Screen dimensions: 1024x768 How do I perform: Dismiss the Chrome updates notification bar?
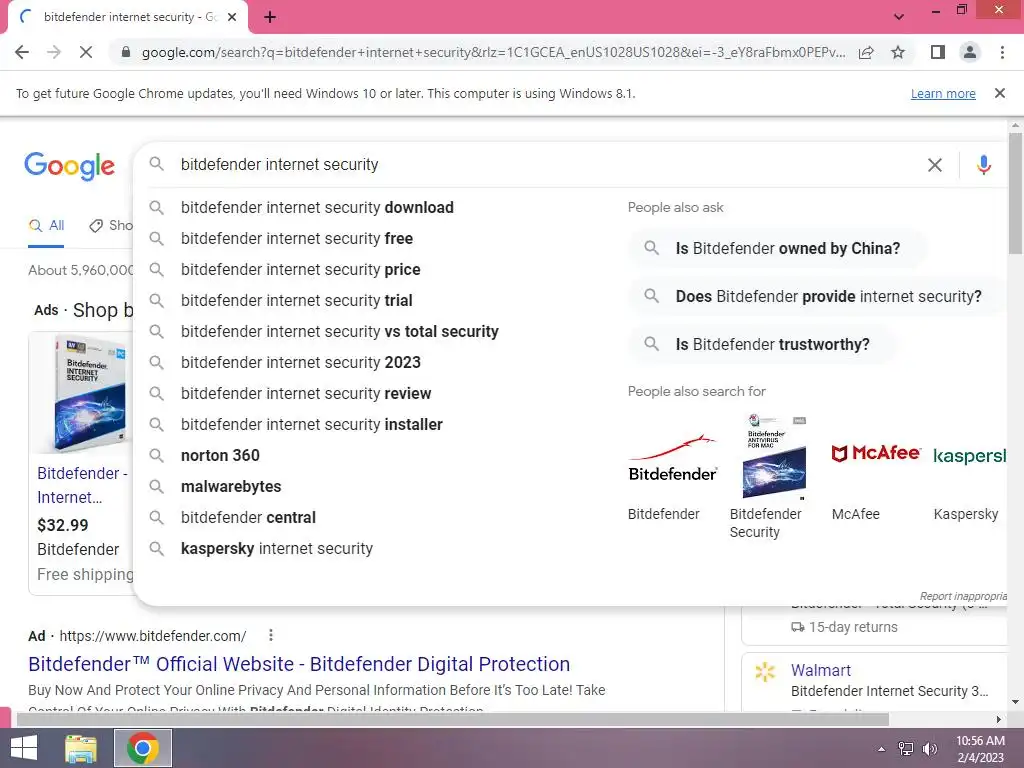pyautogui.click(x=999, y=93)
